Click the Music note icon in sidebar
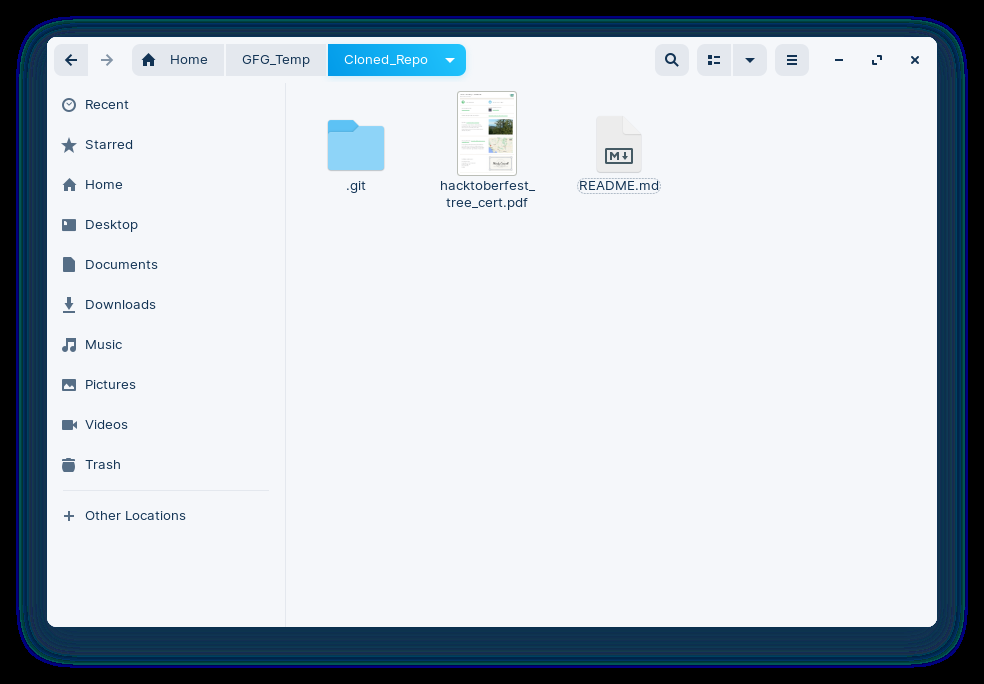 (69, 345)
